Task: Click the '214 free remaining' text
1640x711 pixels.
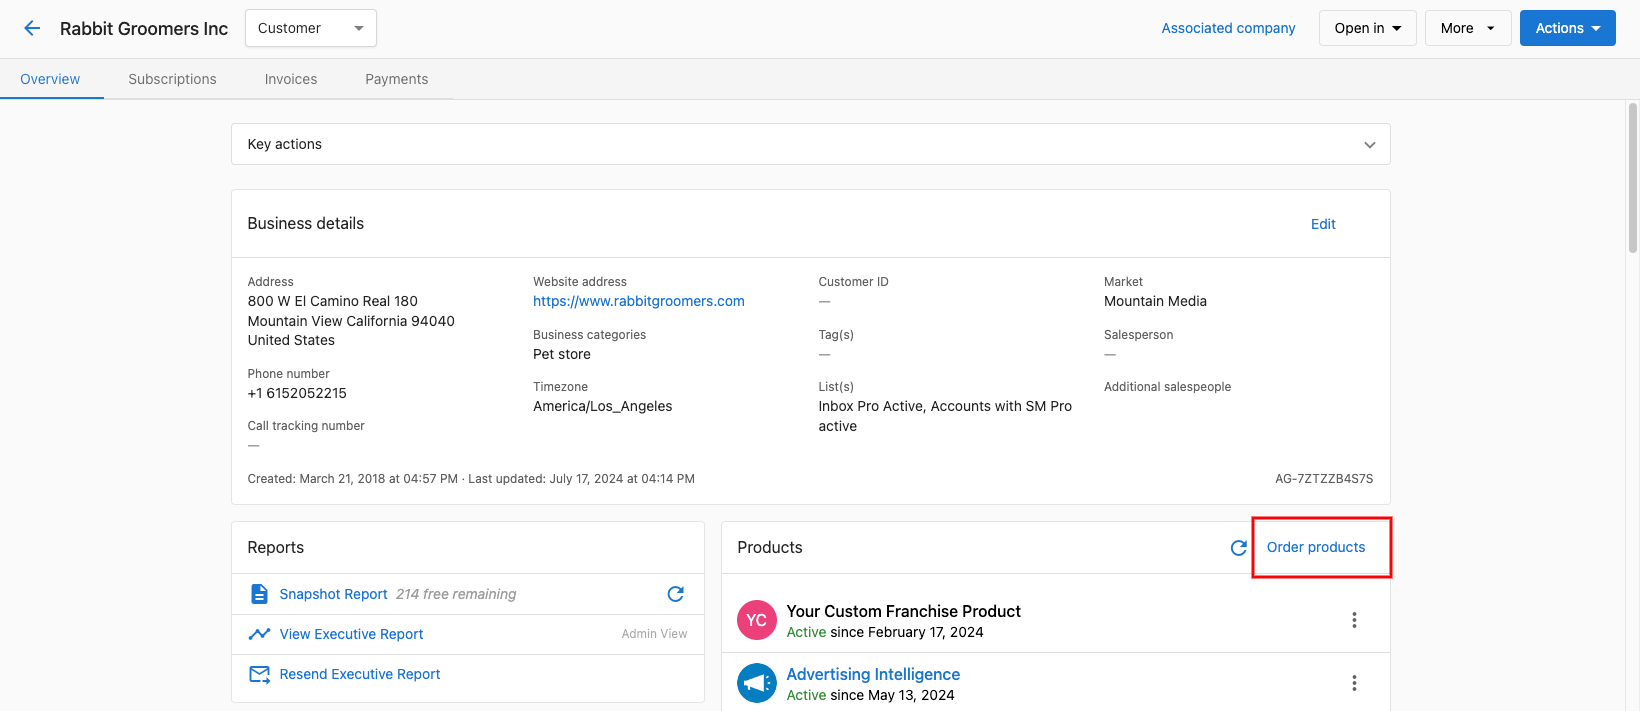Action: (x=456, y=594)
